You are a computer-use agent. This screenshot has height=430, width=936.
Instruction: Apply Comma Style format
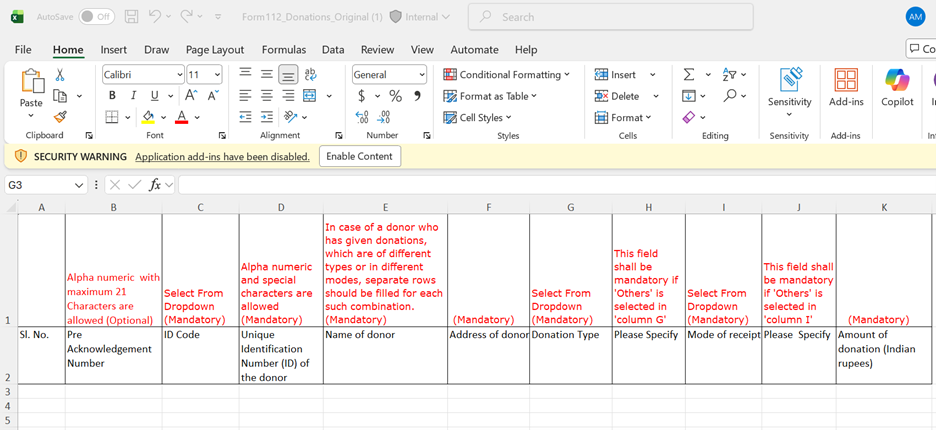click(417, 96)
